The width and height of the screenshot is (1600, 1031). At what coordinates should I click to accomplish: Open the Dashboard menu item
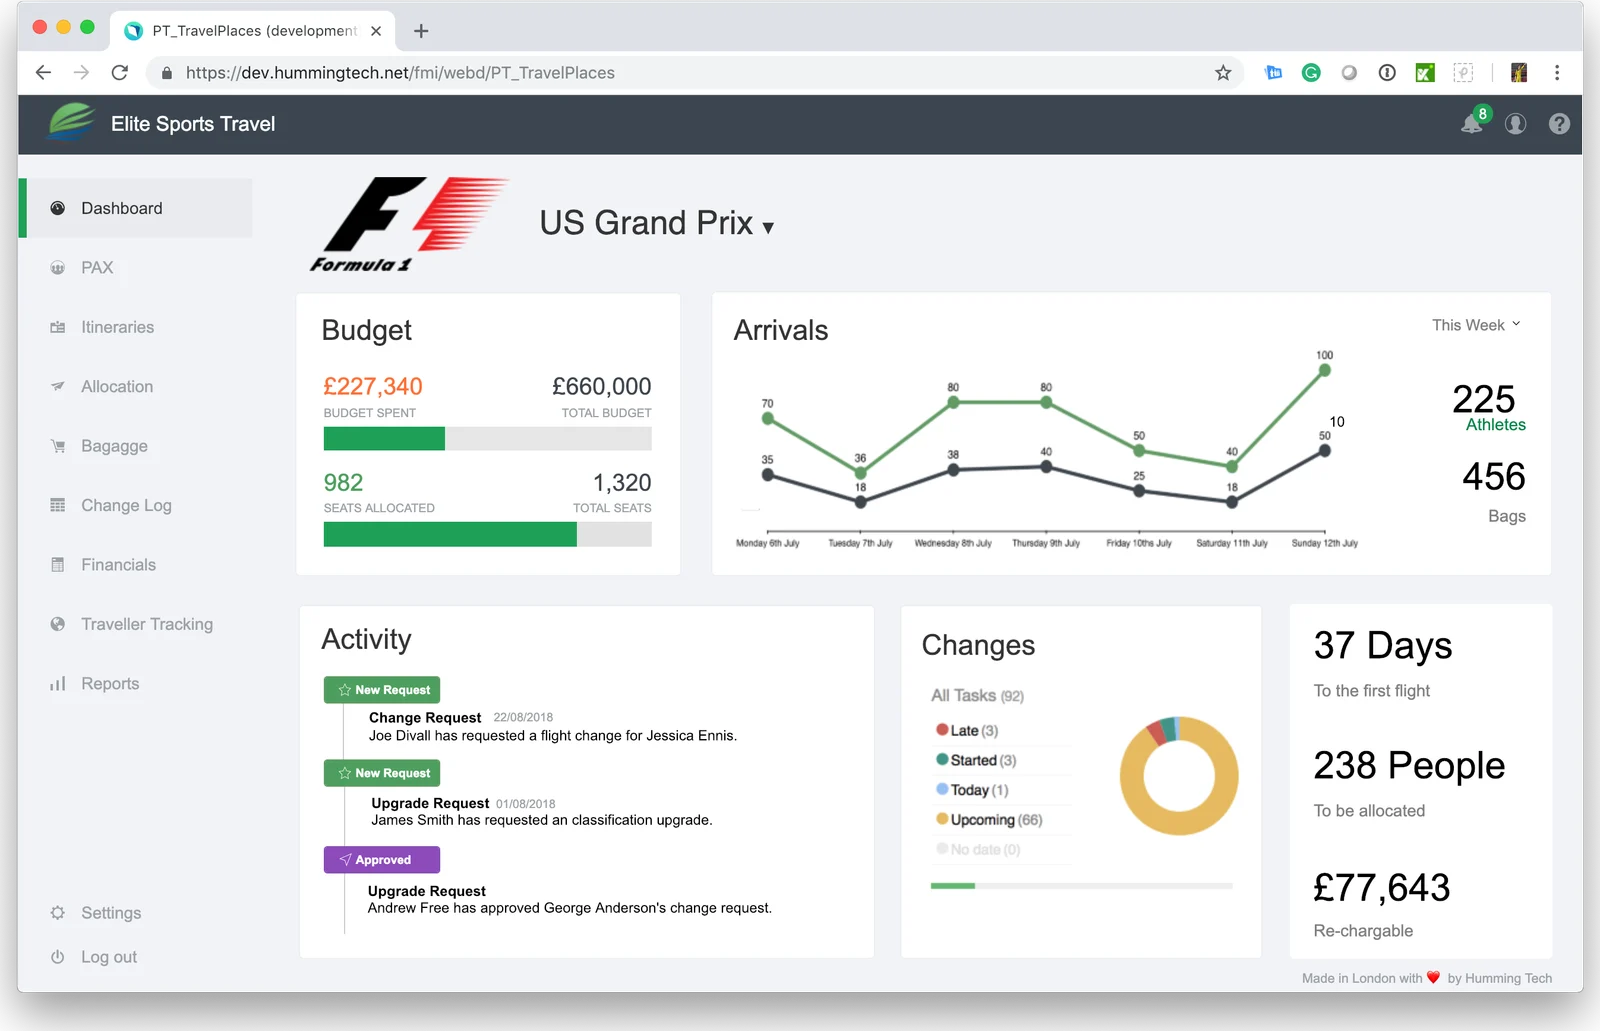pos(136,208)
